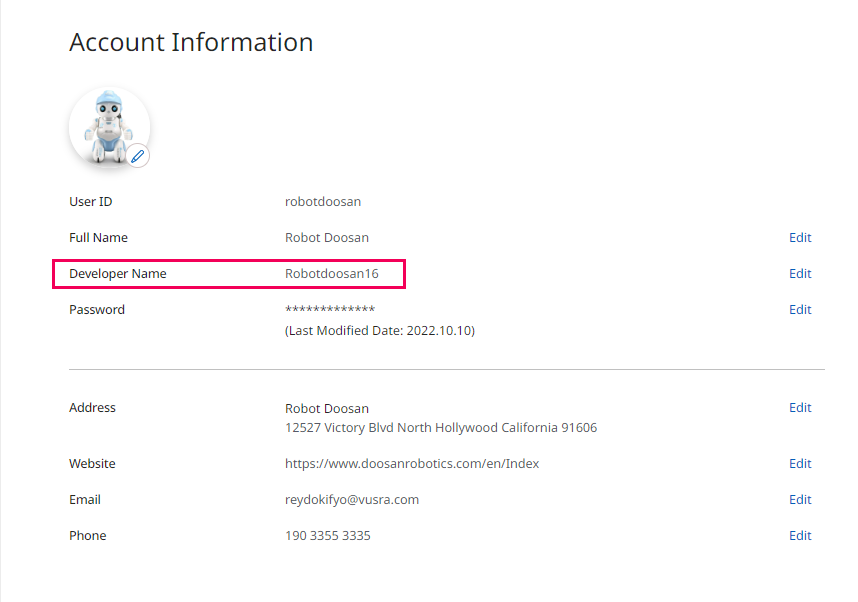The height and width of the screenshot is (602, 858).
Task: Click the Account Information page heading
Action: pyautogui.click(x=190, y=42)
